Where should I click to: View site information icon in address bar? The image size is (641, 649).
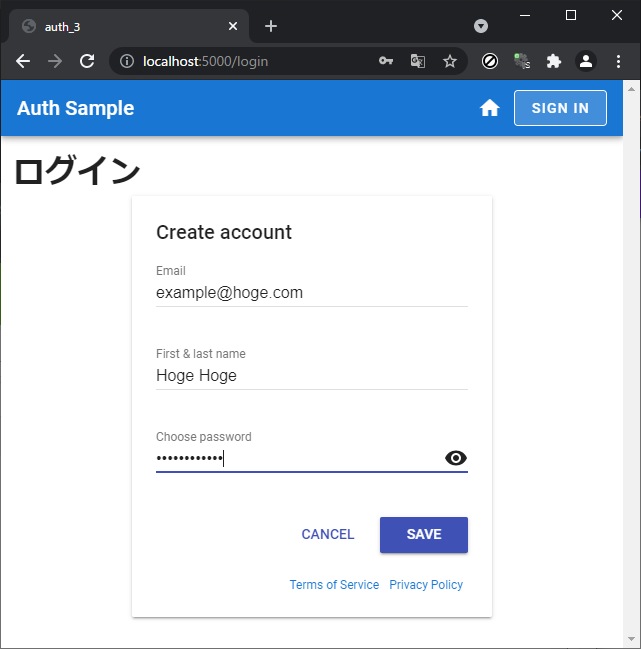coord(127,61)
